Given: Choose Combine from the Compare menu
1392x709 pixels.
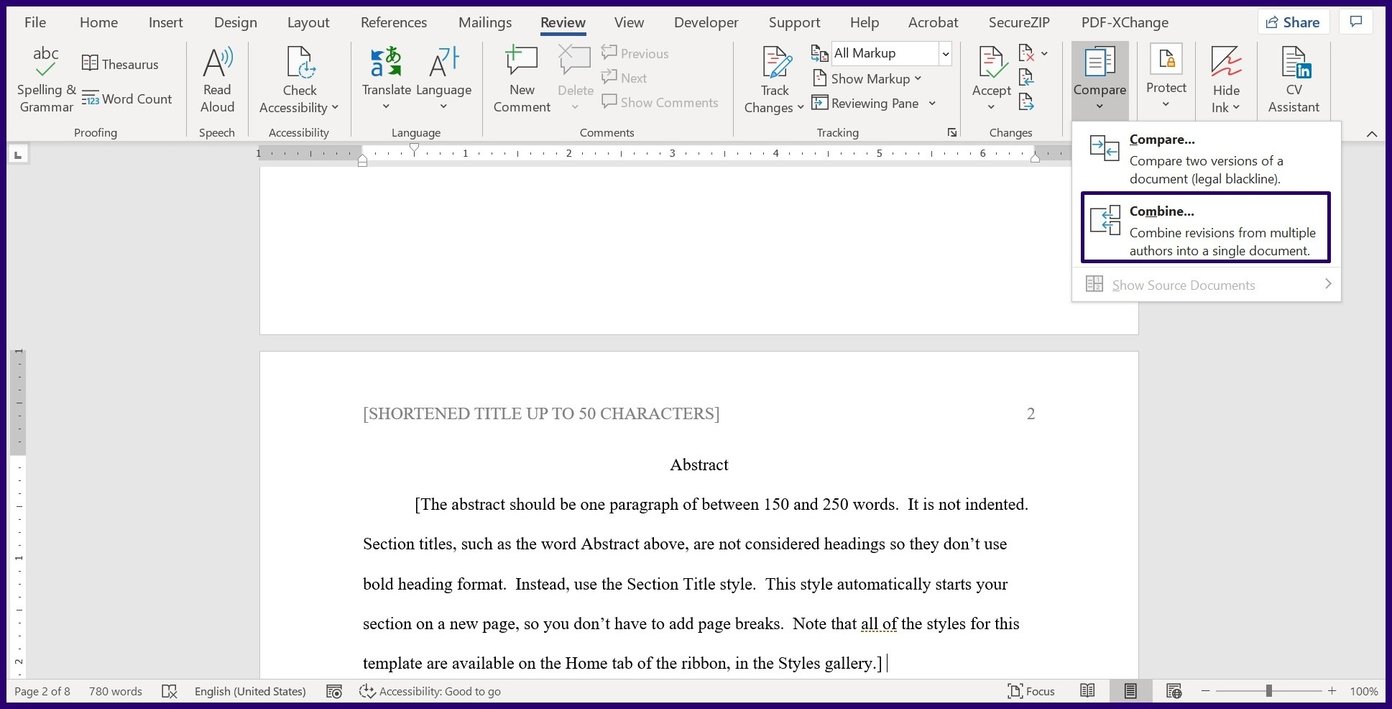Looking at the screenshot, I should coord(1205,228).
